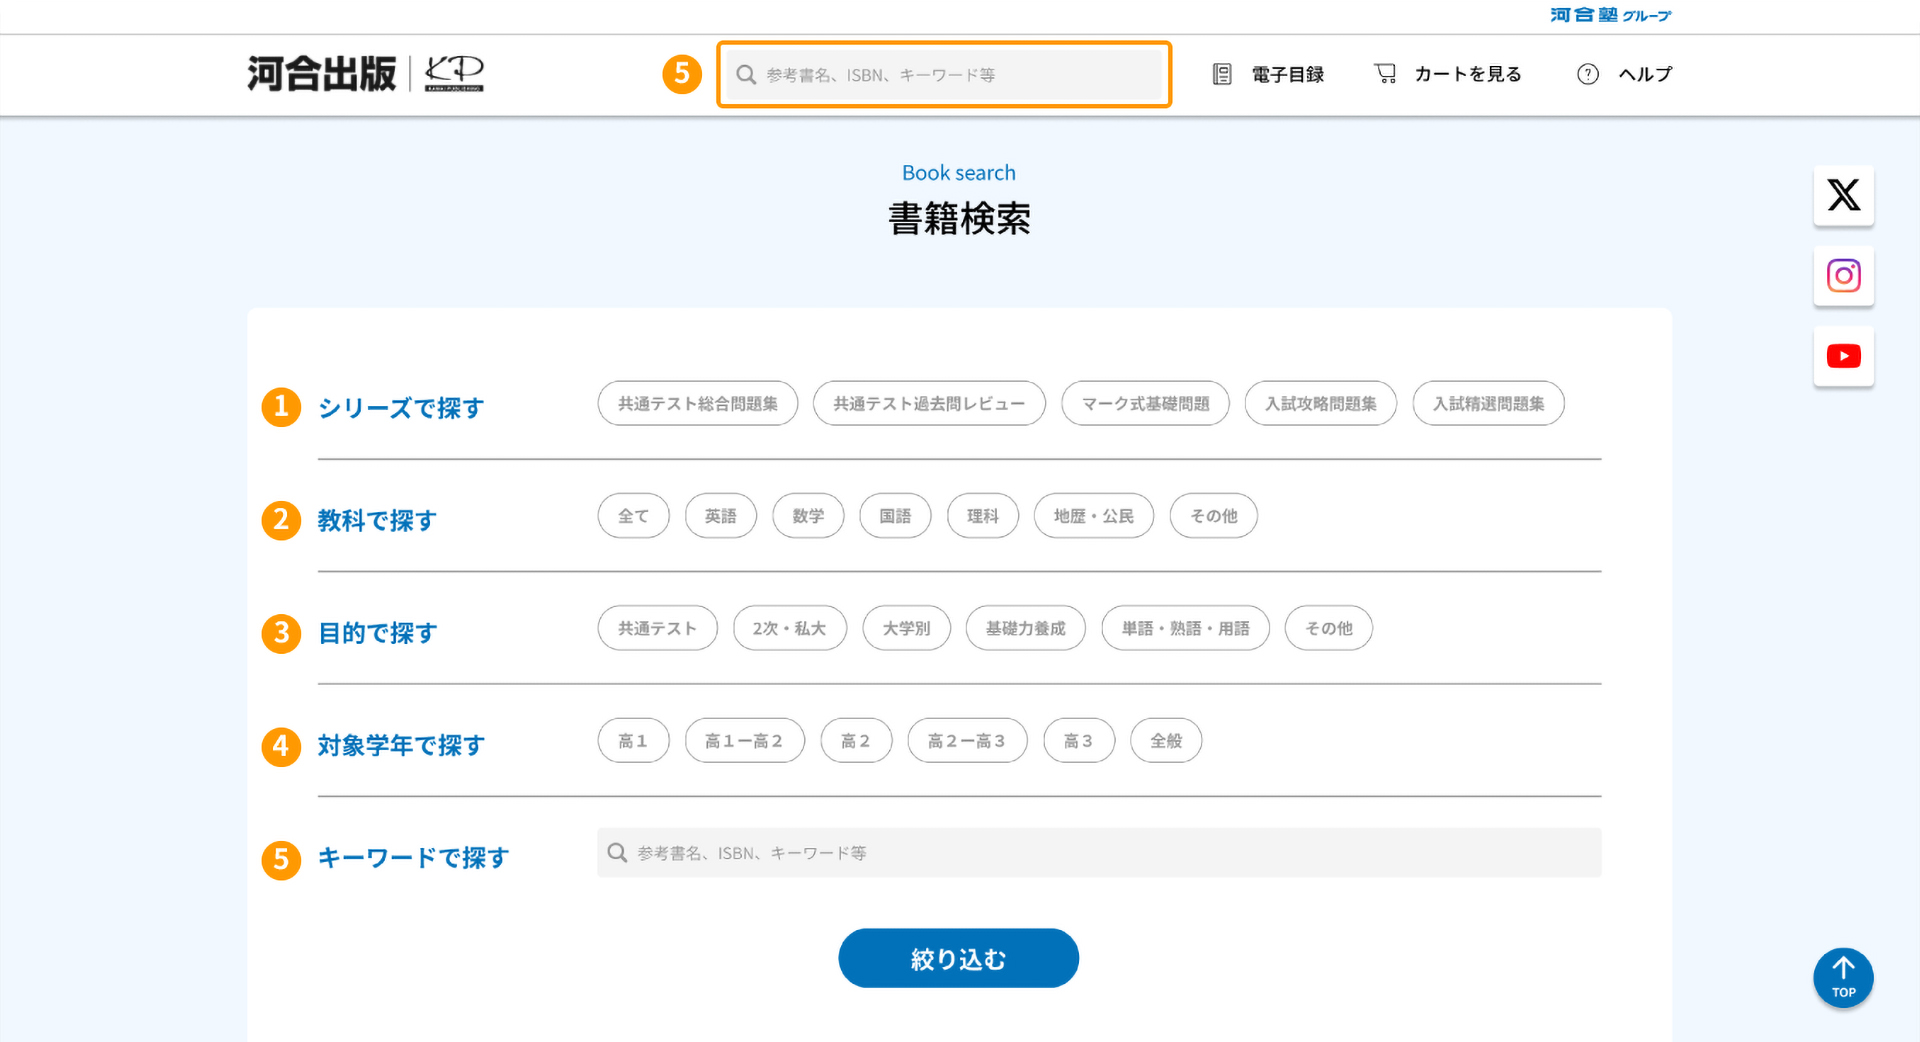Select the 高3 grade filter
Screen dimensions: 1920x1042
pyautogui.click(x=1078, y=741)
